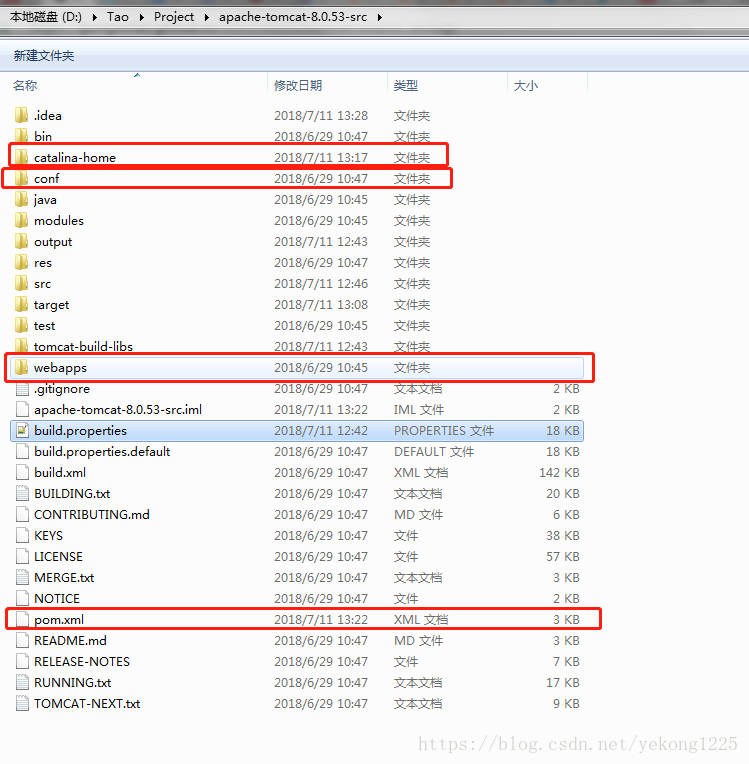749x764 pixels.
Task: Click the 17 KB size of RUNNING.txt
Action: (x=563, y=682)
